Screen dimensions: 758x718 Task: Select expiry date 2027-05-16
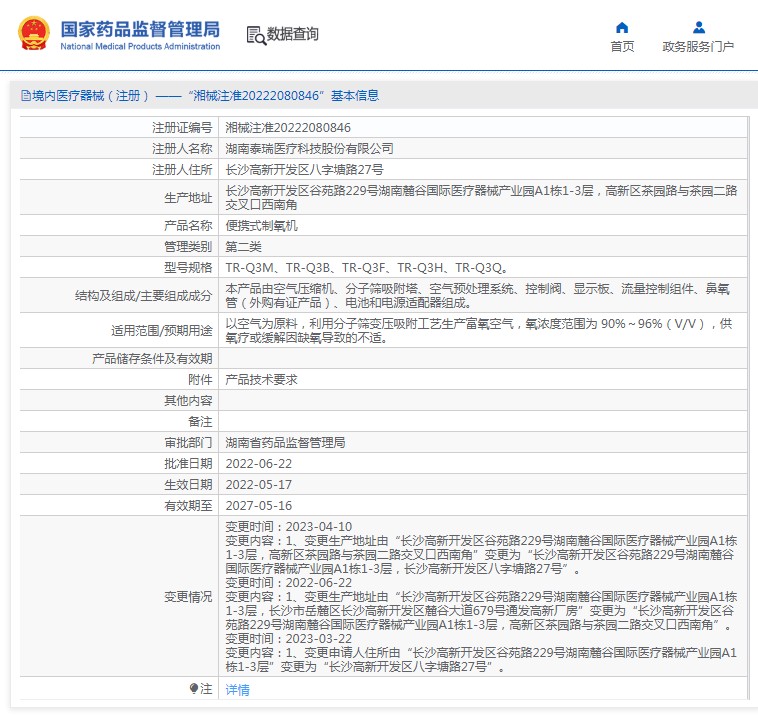pyautogui.click(x=259, y=506)
